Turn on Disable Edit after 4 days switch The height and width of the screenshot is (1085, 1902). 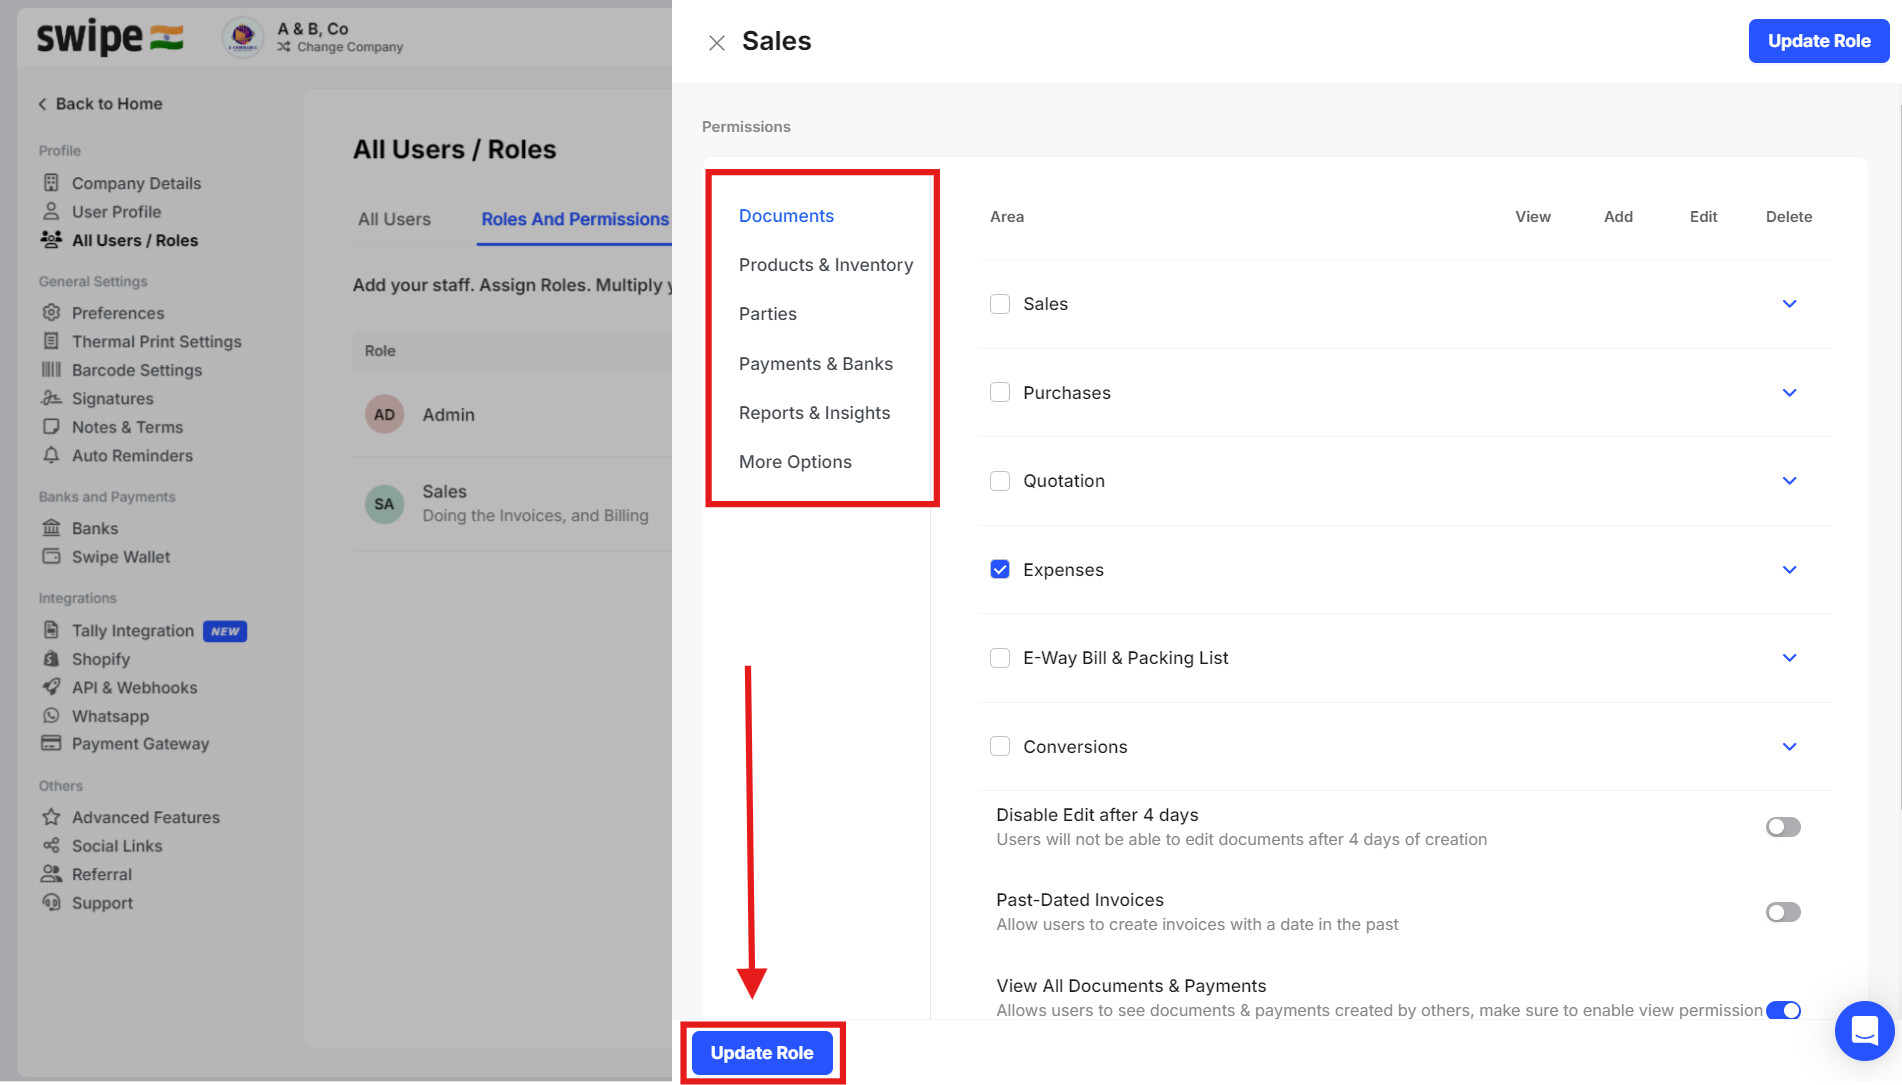point(1782,827)
